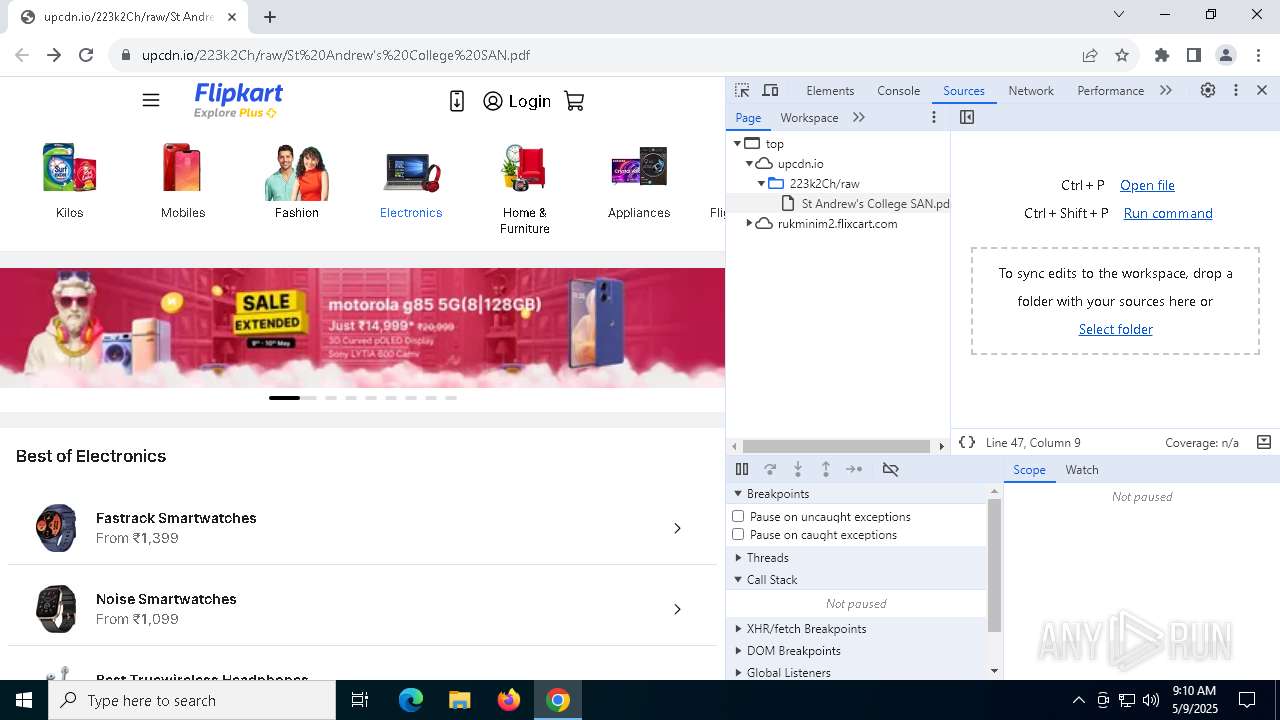1280x720 pixels.
Task: Click the Select folder link
Action: click(x=1115, y=329)
